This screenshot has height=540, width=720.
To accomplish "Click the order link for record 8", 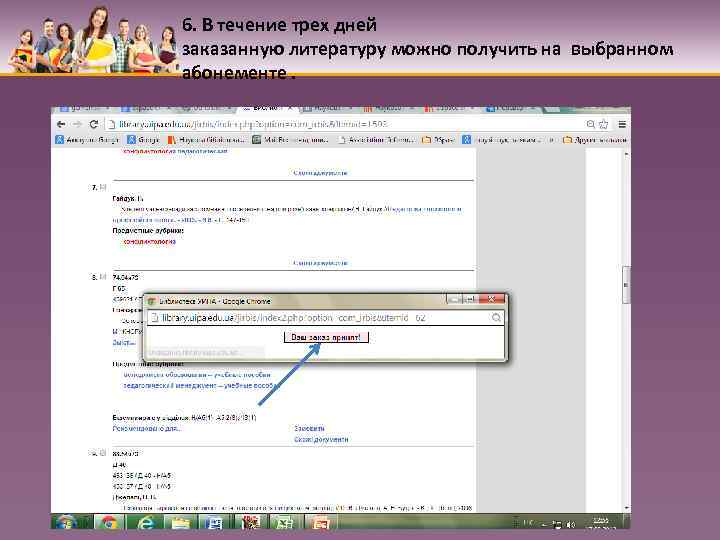I will 309,428.
